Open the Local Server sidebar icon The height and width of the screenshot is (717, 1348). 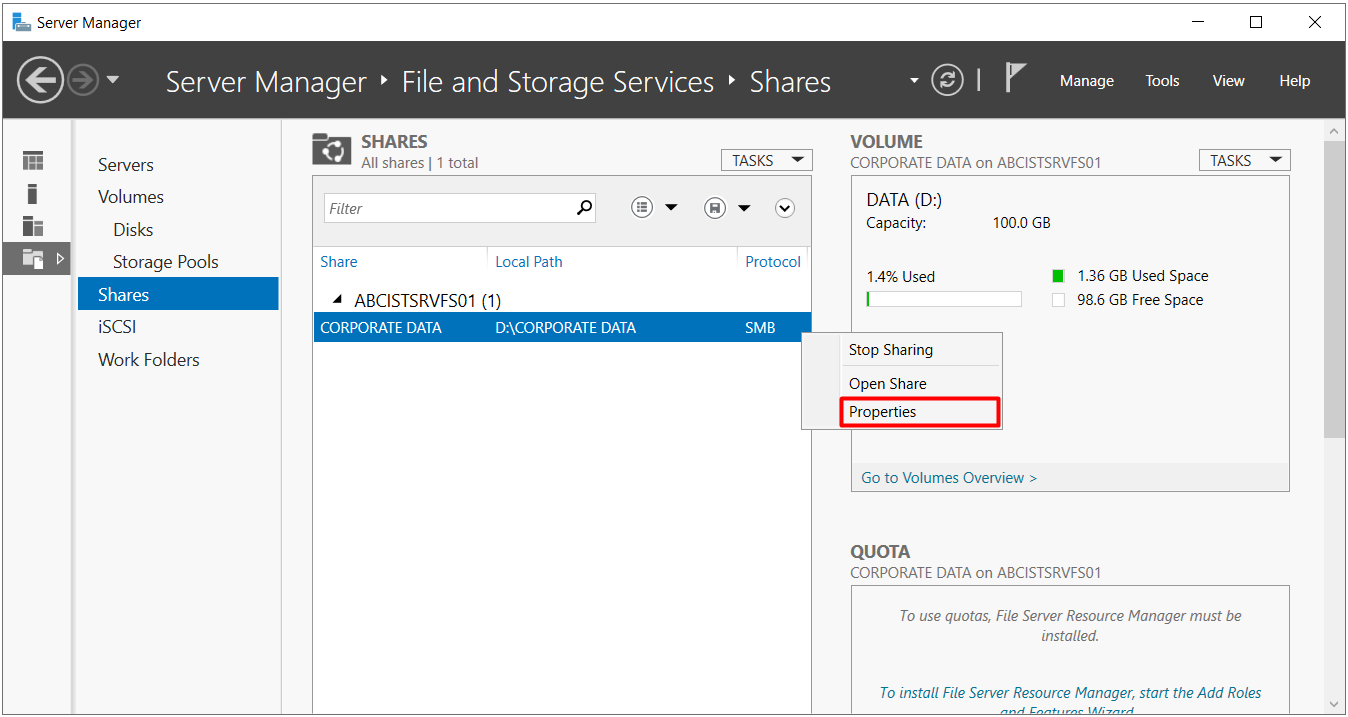32,193
